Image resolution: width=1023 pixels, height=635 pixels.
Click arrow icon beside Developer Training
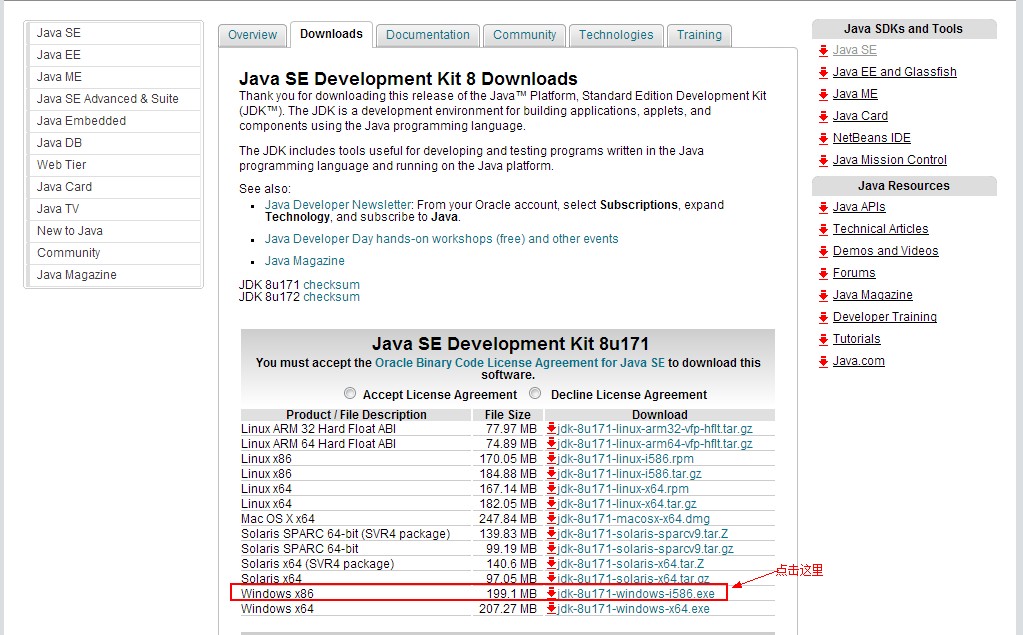tap(823, 317)
